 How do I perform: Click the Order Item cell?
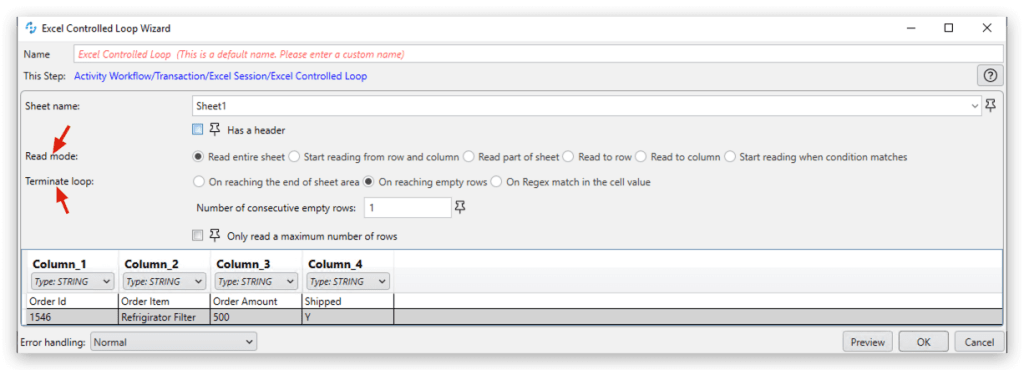pyautogui.click(x=165, y=301)
